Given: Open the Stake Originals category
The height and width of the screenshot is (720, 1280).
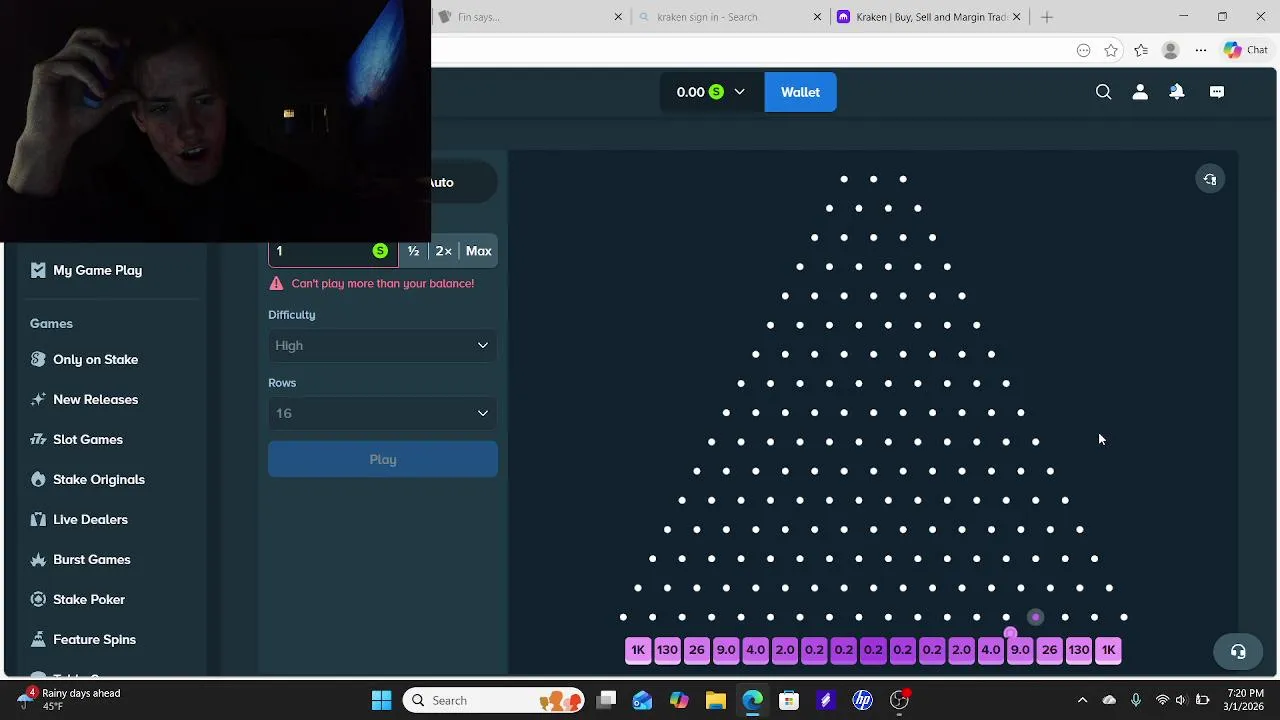Looking at the screenshot, I should click(99, 479).
